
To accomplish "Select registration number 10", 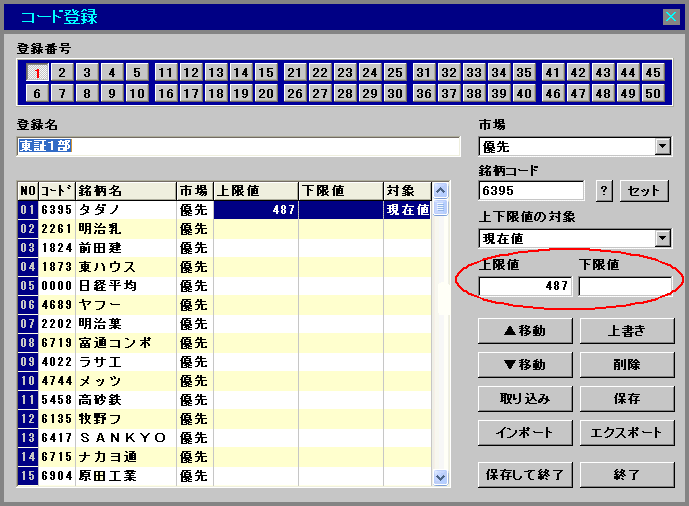I will (x=137, y=93).
